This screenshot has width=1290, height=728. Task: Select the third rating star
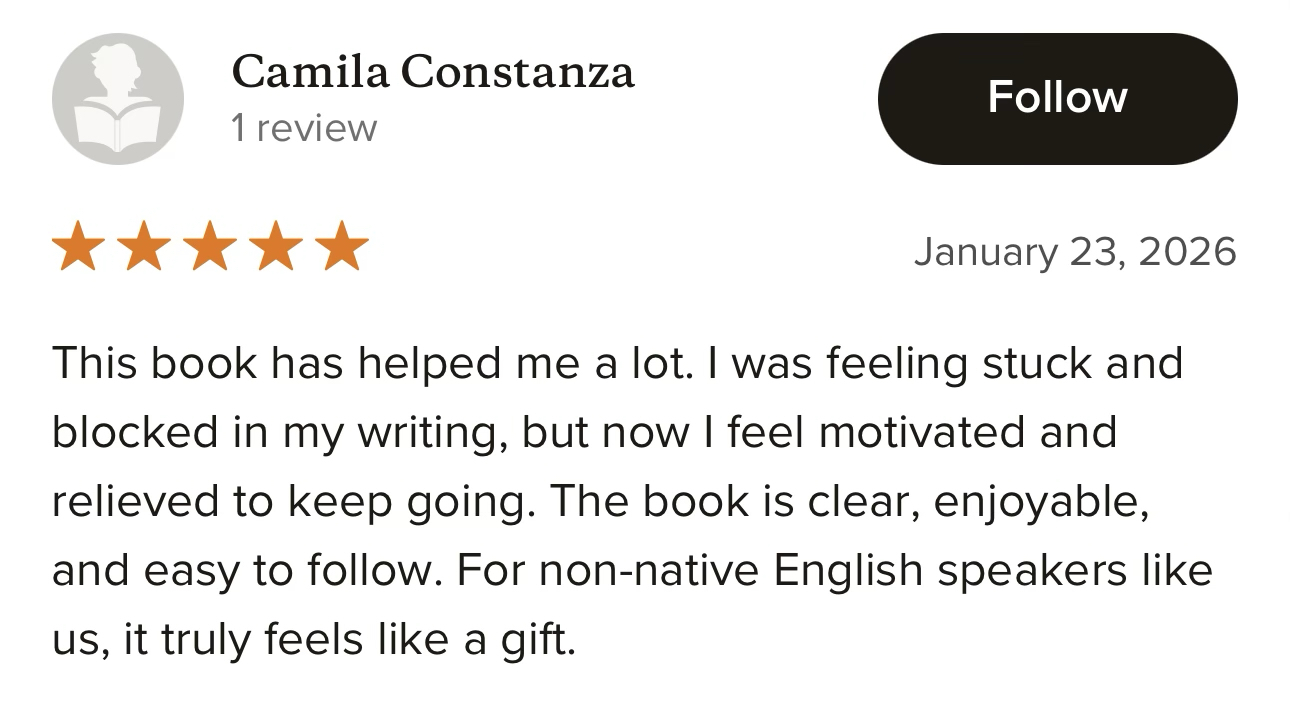point(210,247)
